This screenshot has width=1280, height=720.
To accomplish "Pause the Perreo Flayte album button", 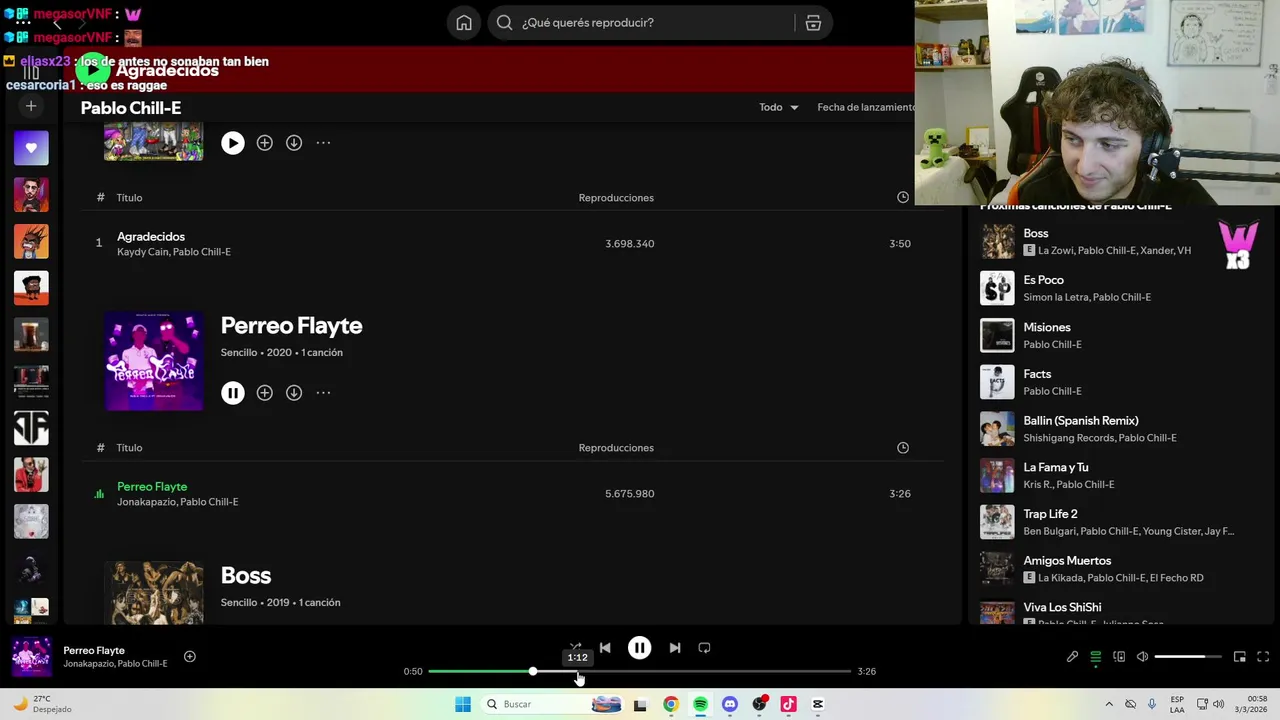I will click(x=233, y=393).
